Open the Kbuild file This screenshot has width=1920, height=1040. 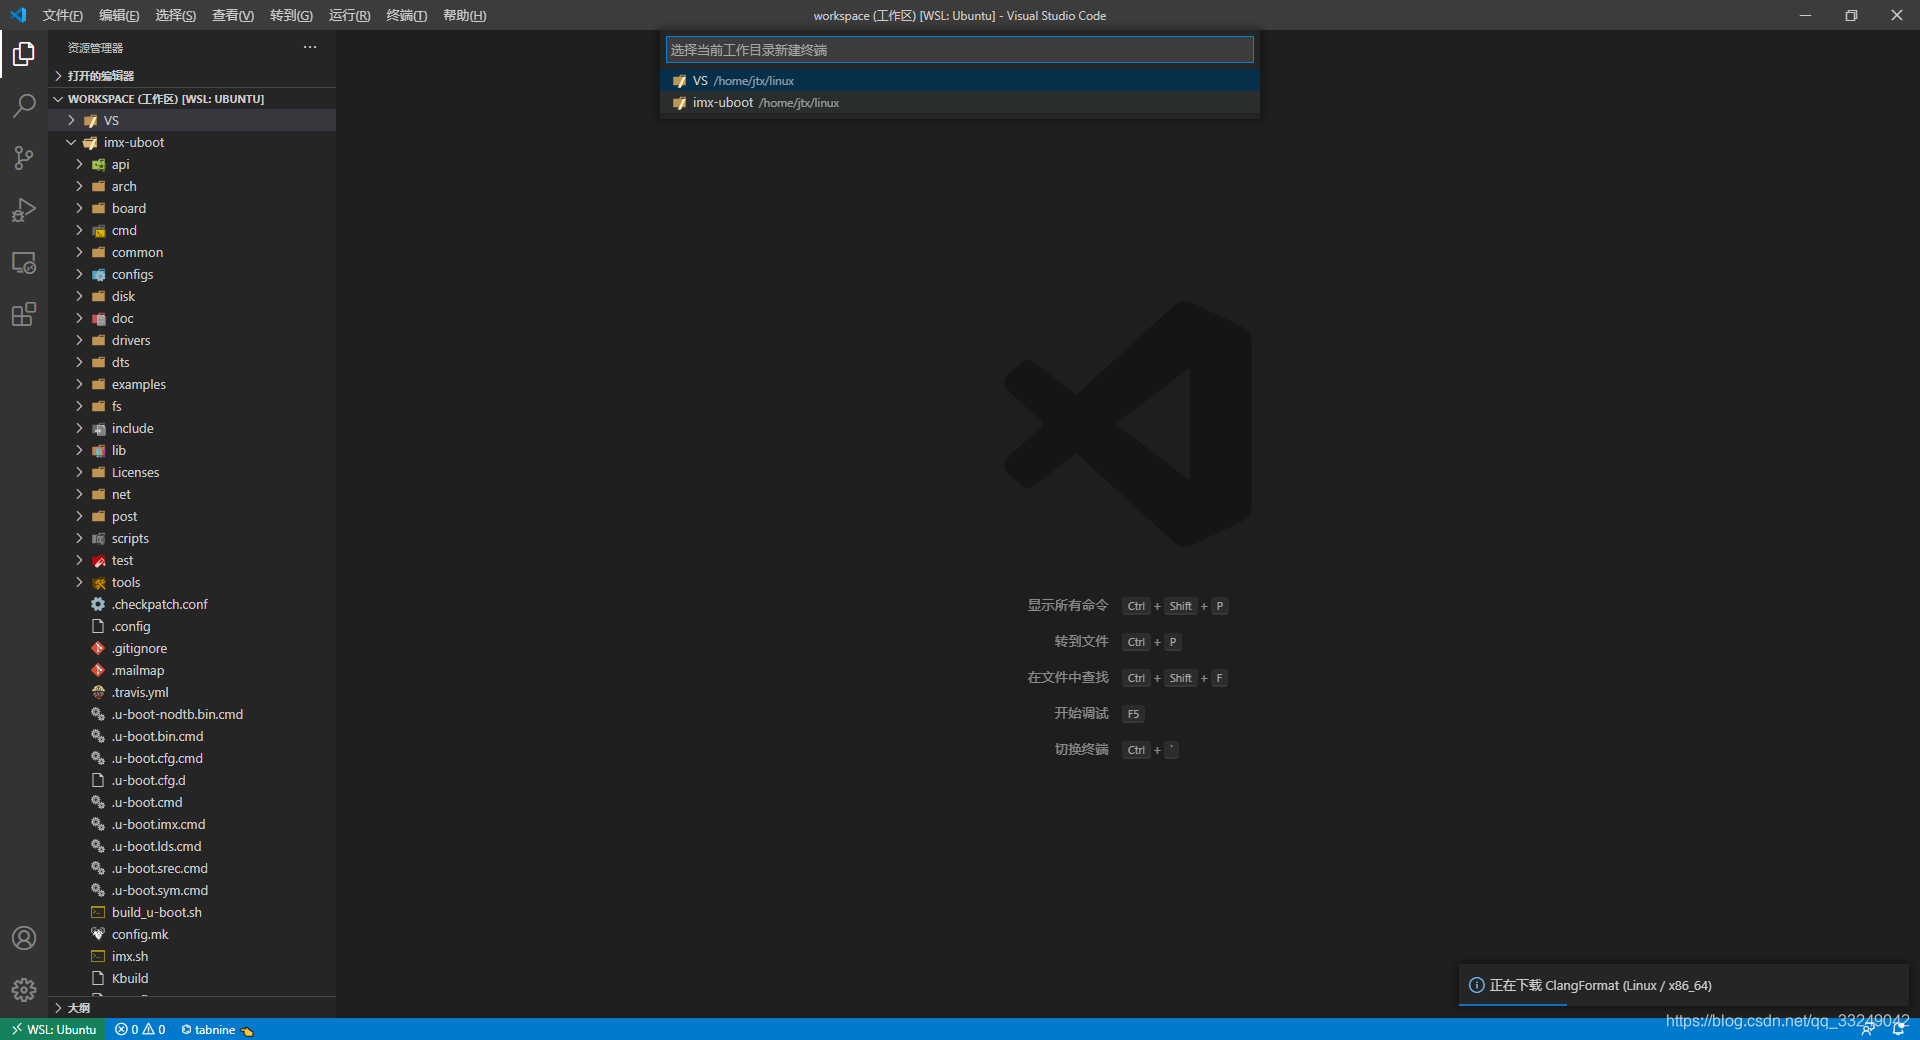[x=192, y=978]
